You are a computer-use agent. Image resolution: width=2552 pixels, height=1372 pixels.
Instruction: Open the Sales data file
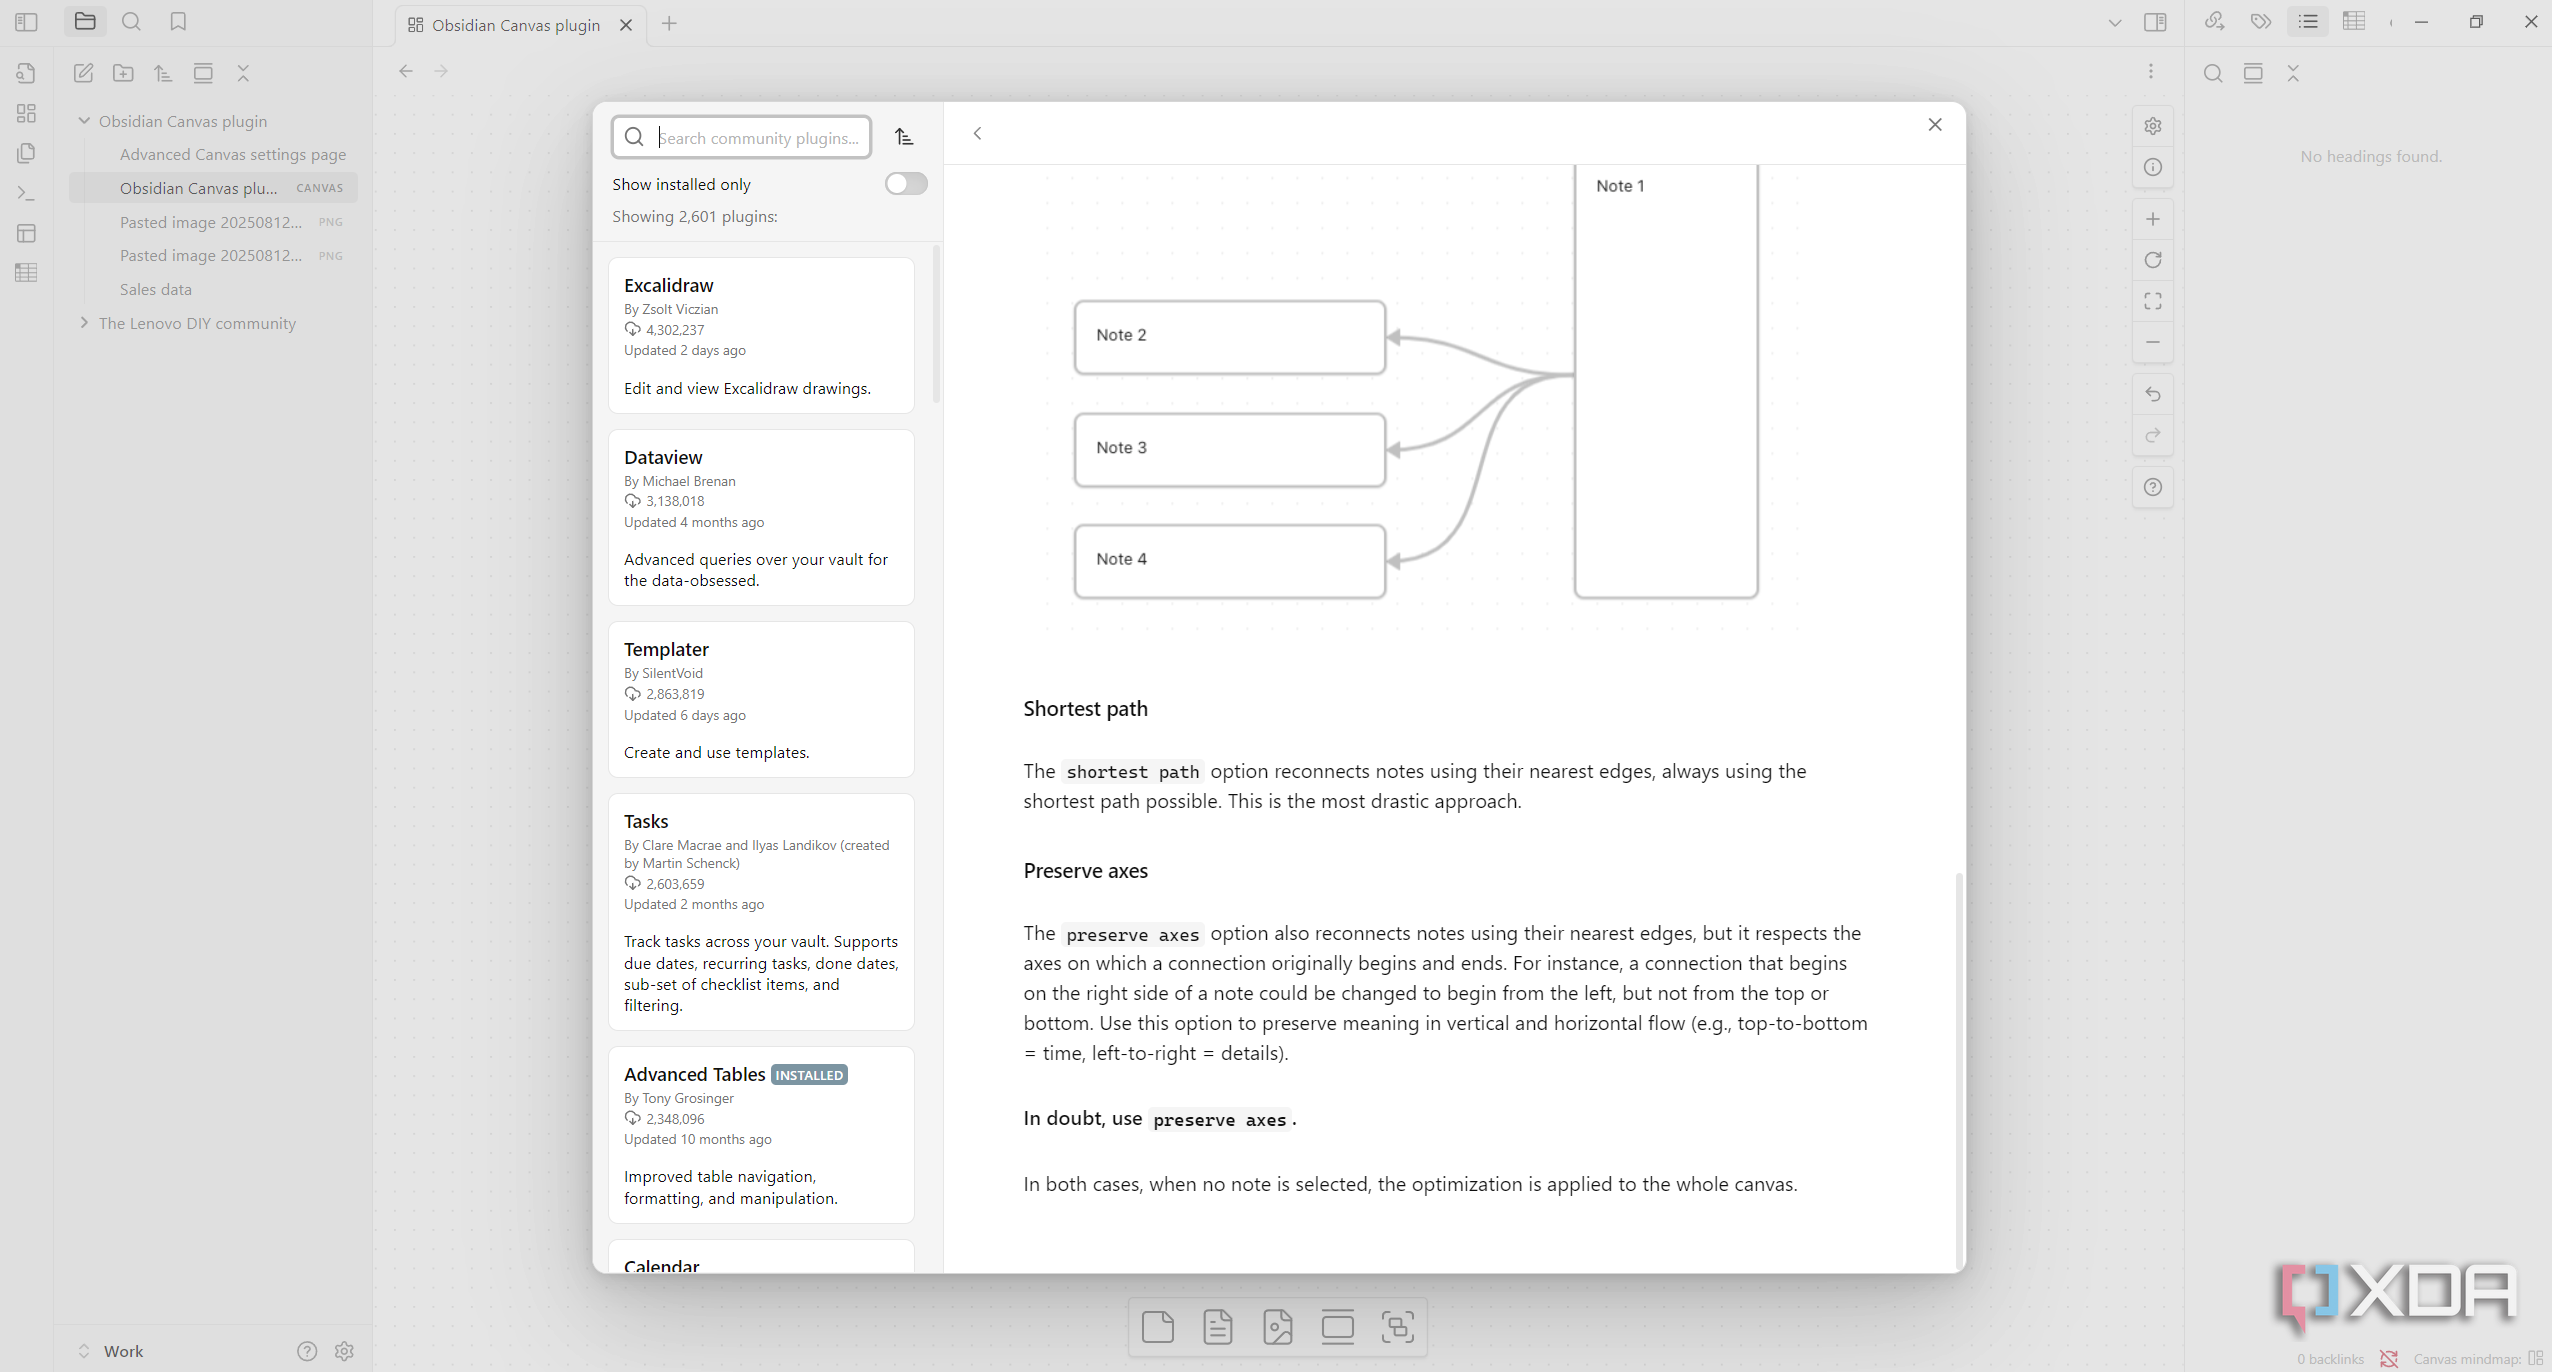(x=156, y=289)
